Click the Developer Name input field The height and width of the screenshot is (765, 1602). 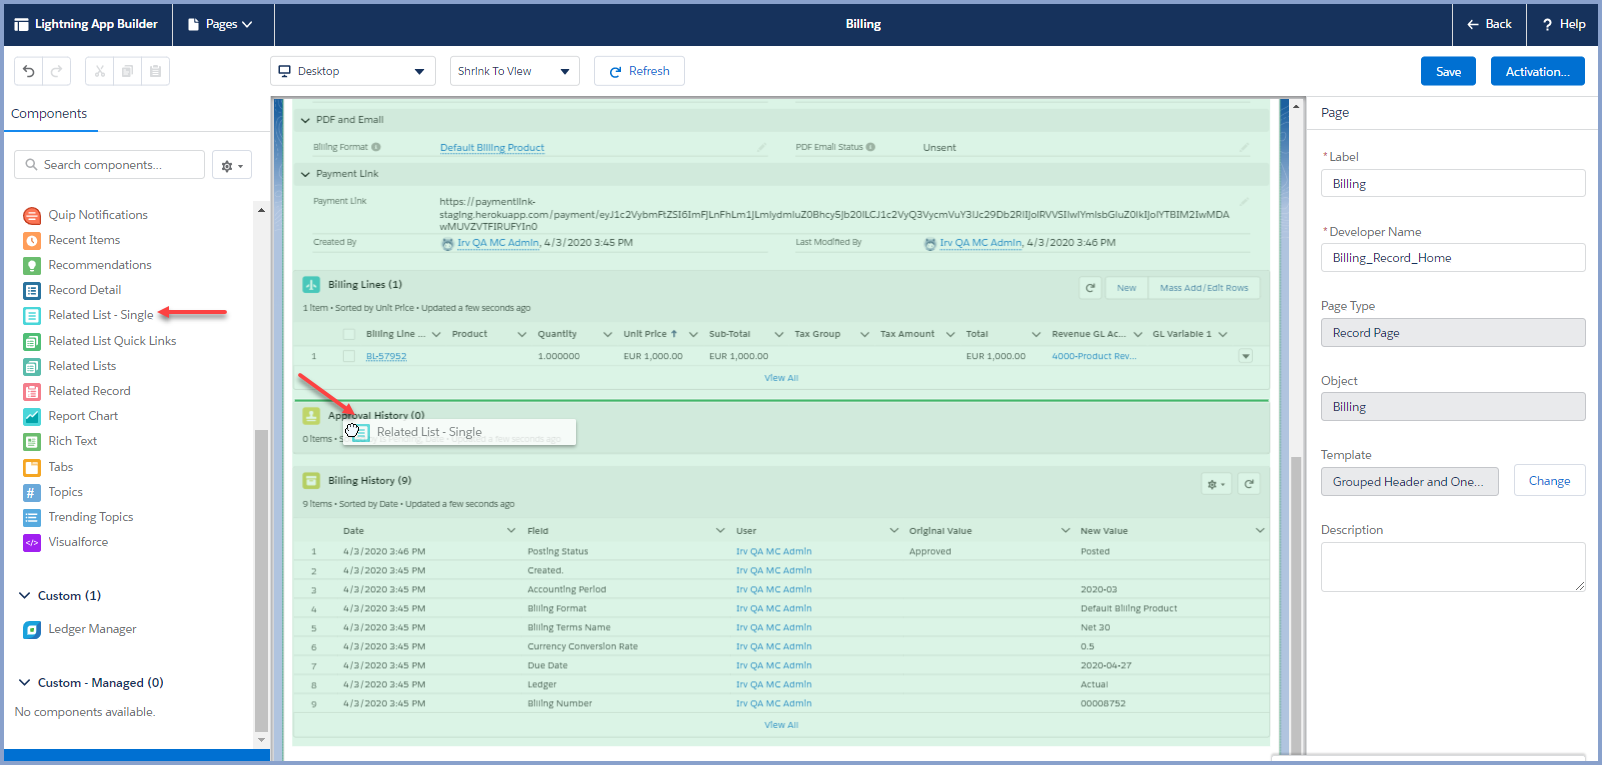pos(1453,258)
